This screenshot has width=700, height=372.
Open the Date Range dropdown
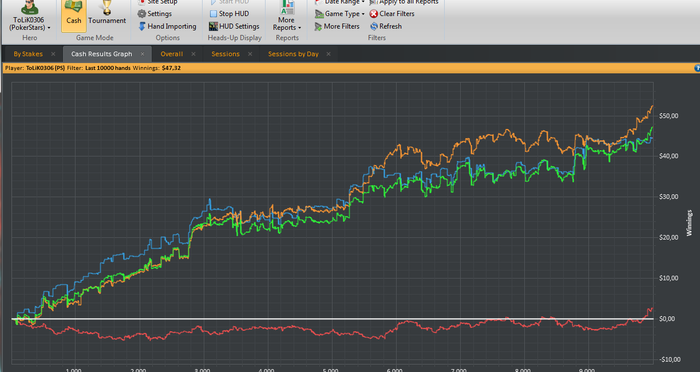339,2
